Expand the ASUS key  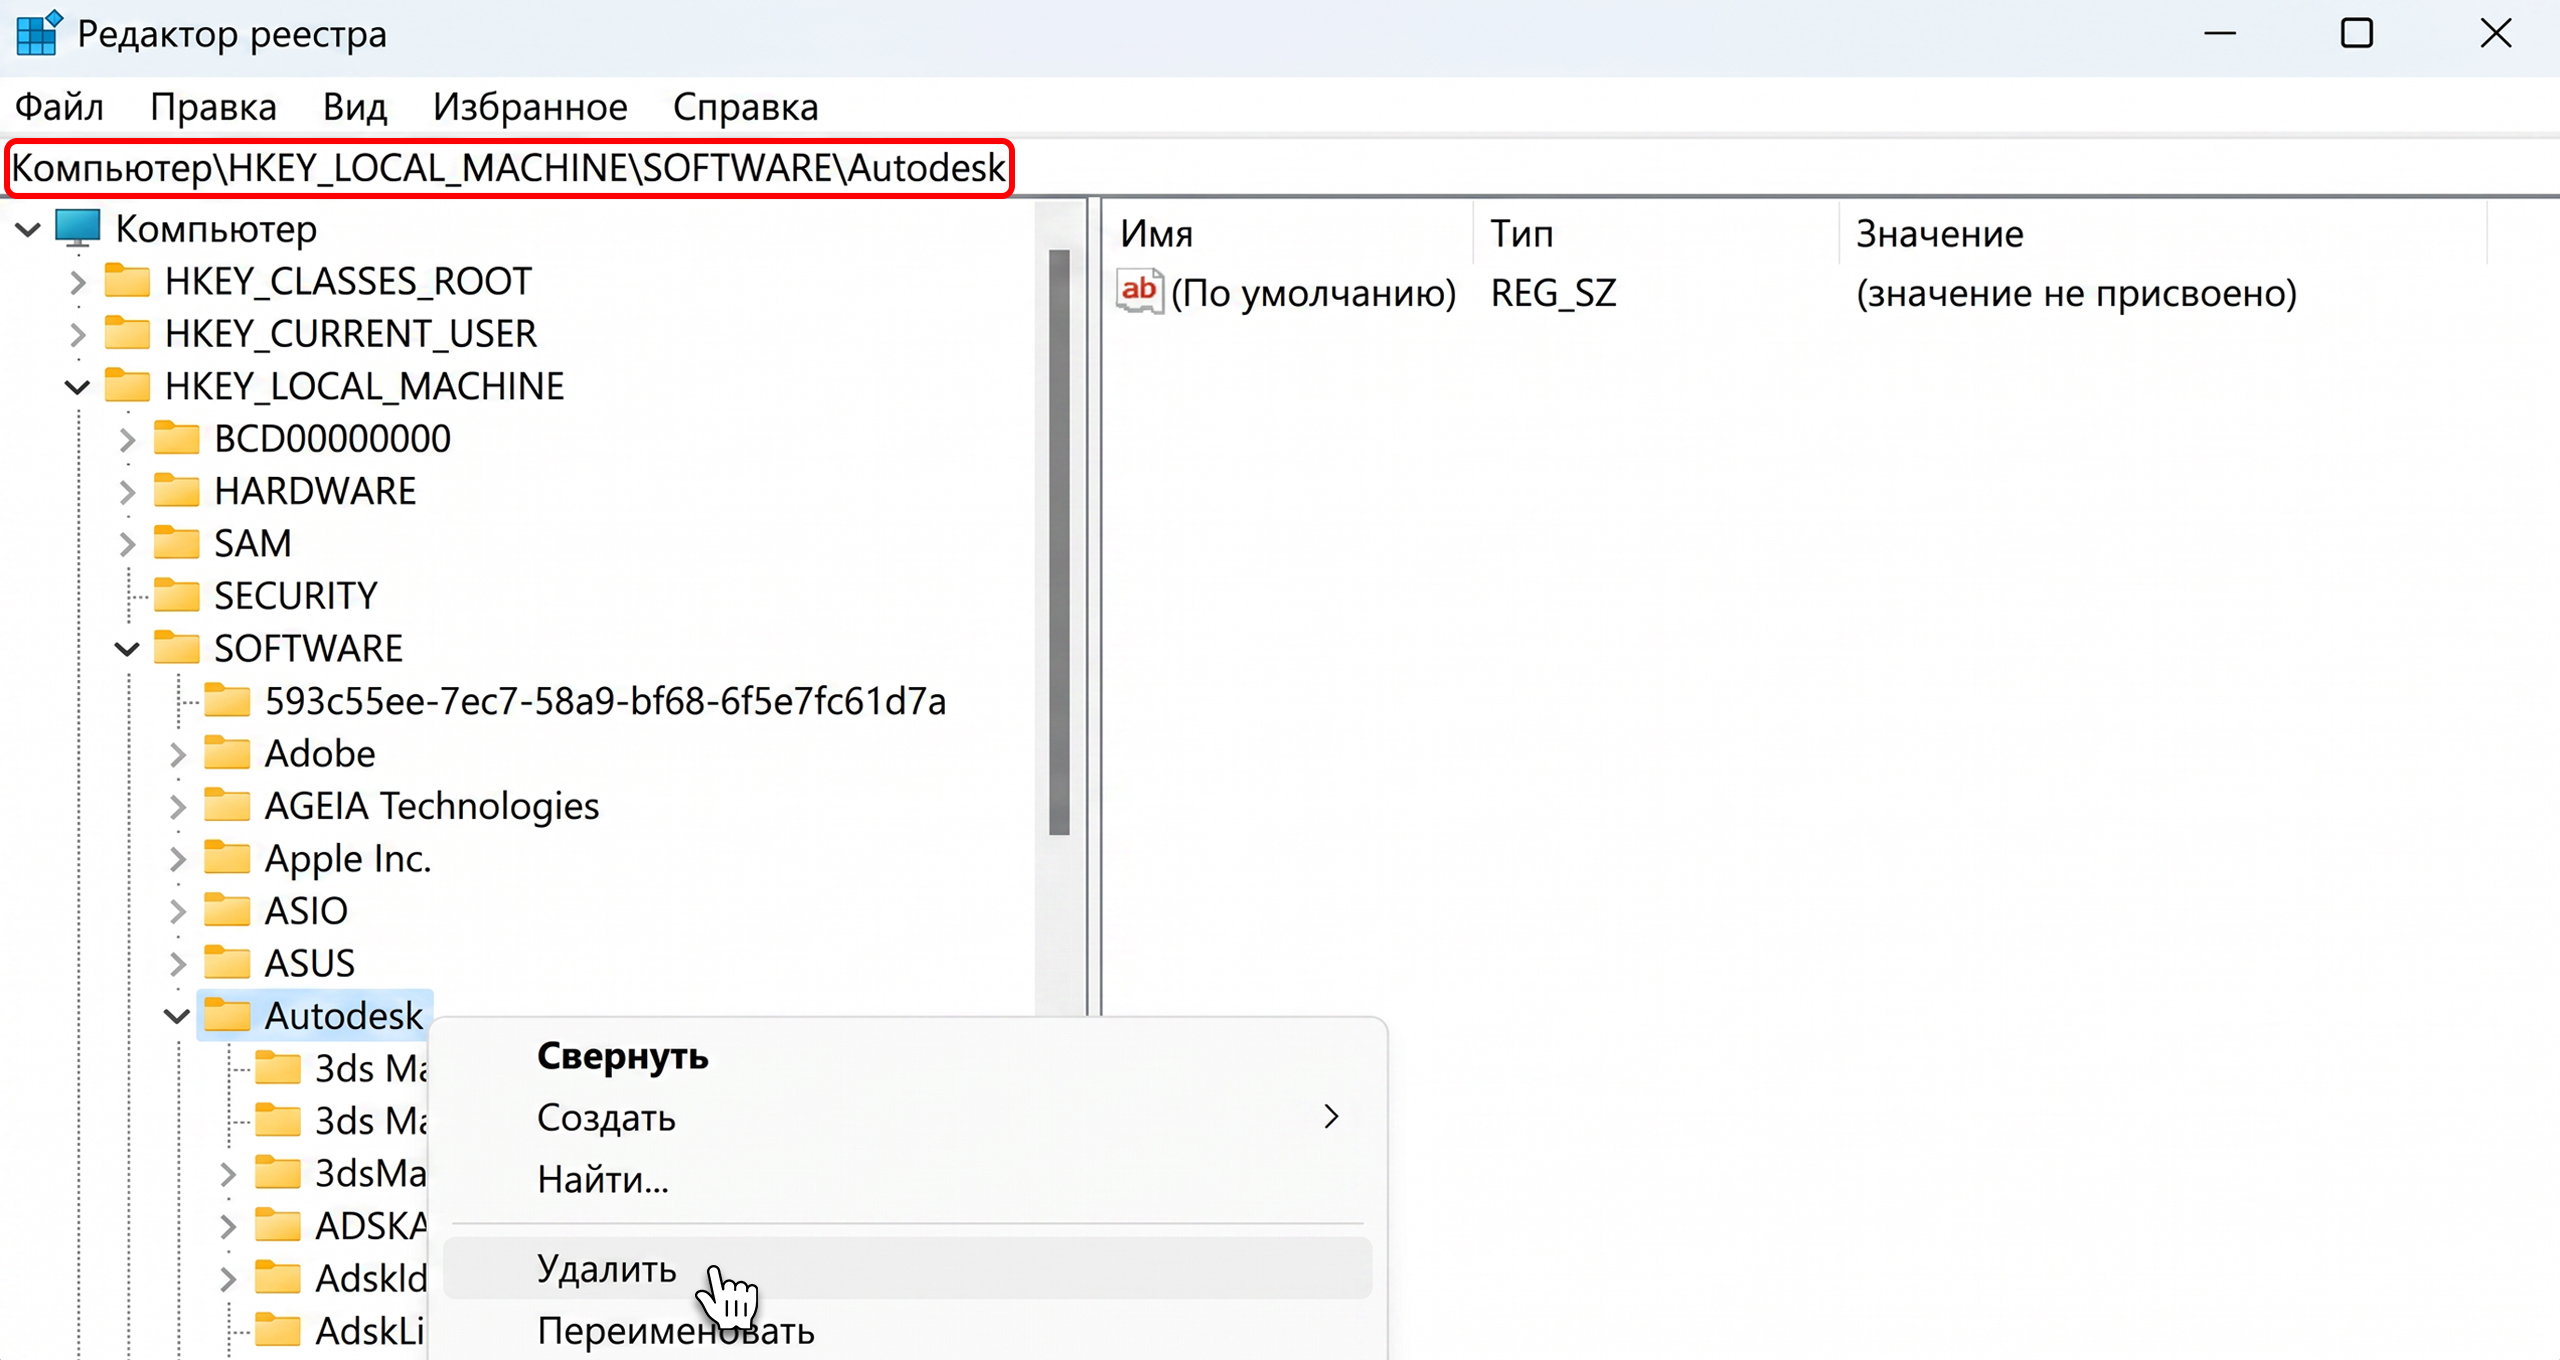(178, 964)
